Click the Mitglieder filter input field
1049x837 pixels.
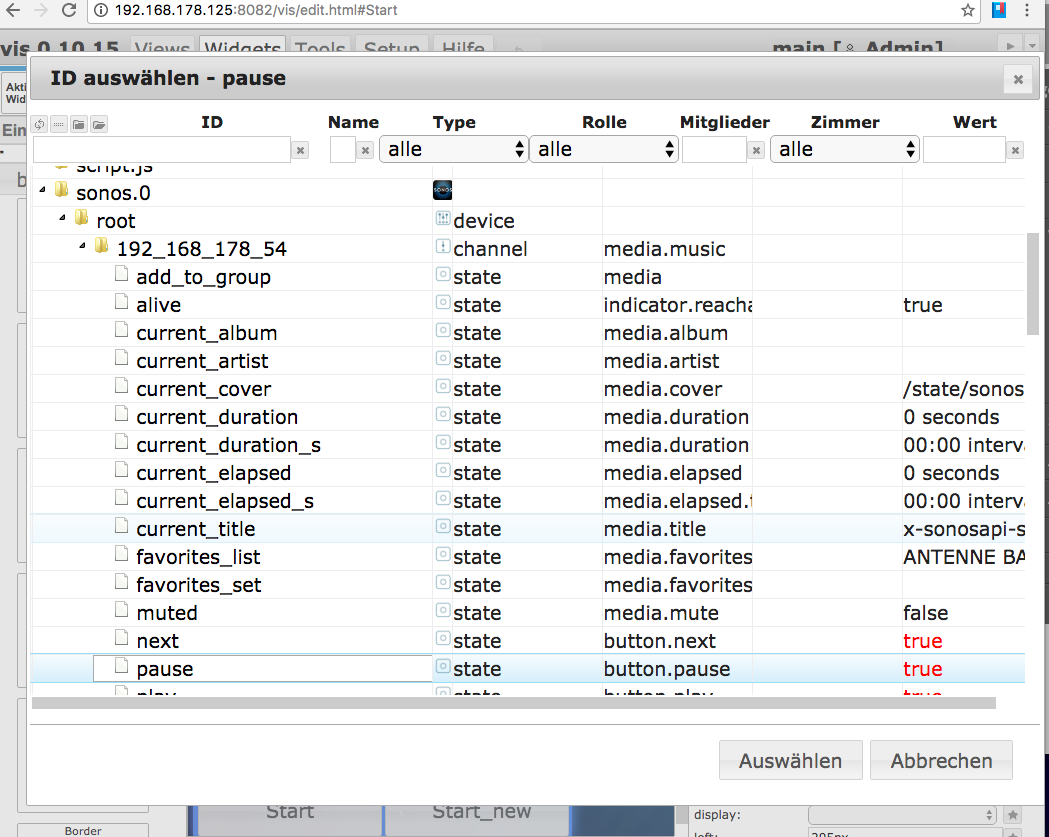tap(714, 150)
